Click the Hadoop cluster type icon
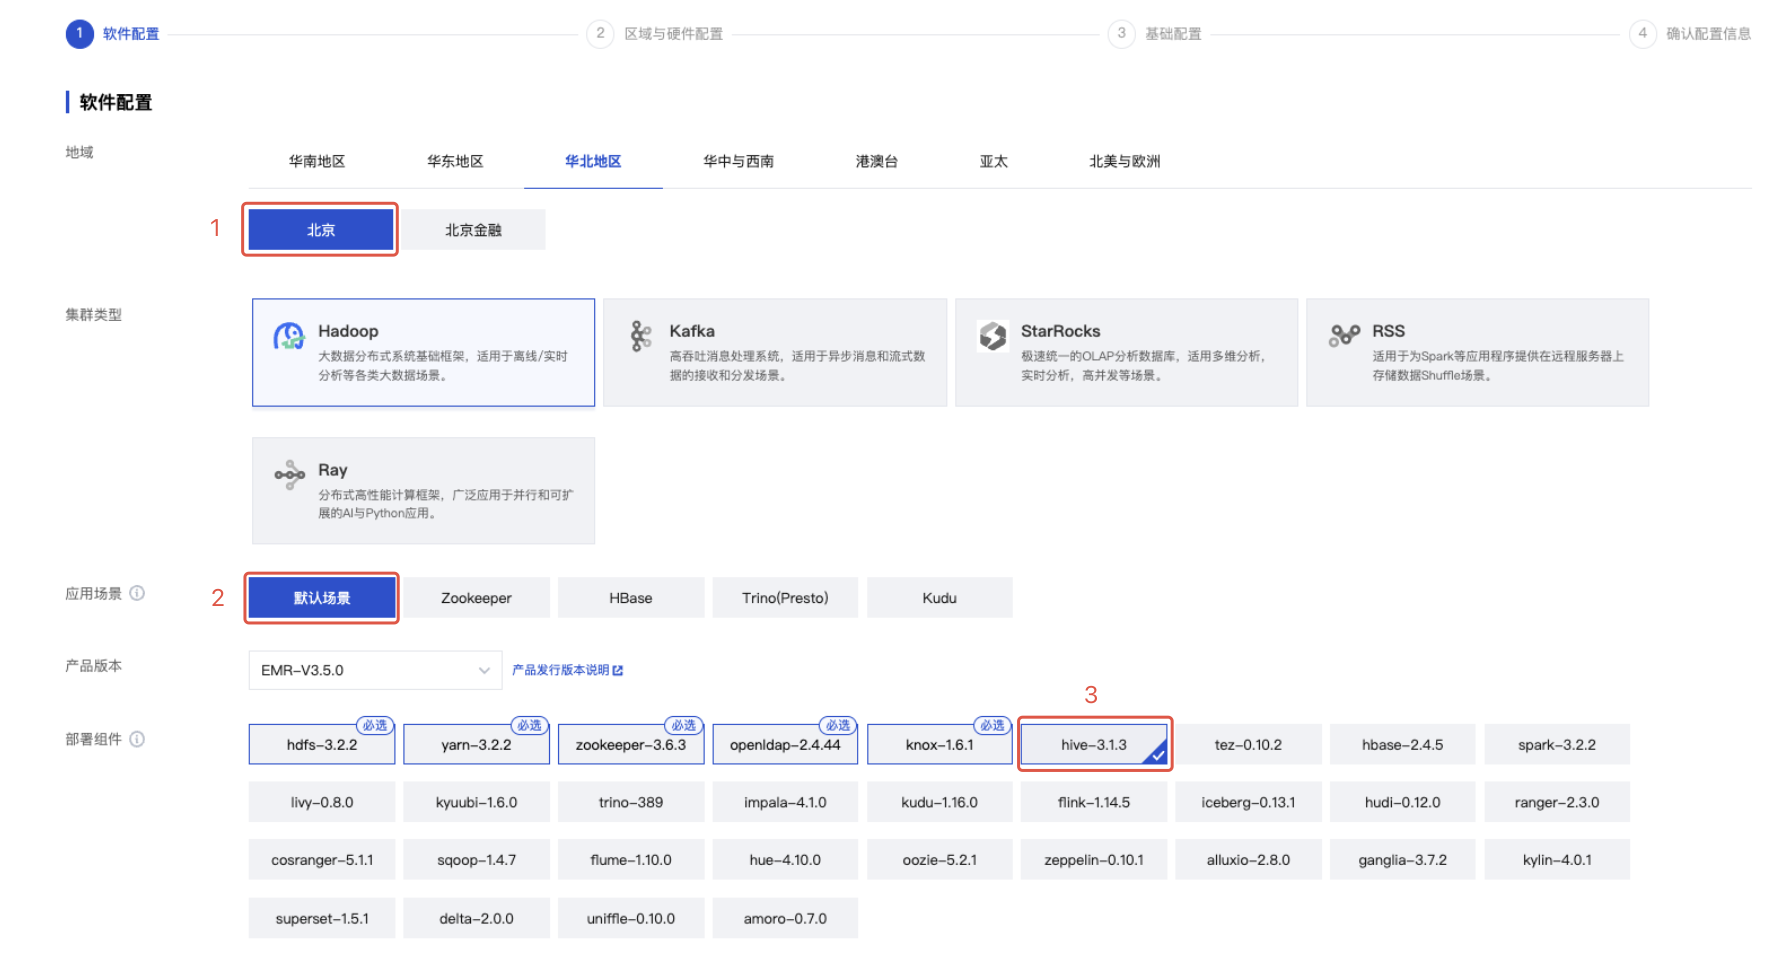Image resolution: width=1778 pixels, height=958 pixels. click(289, 337)
